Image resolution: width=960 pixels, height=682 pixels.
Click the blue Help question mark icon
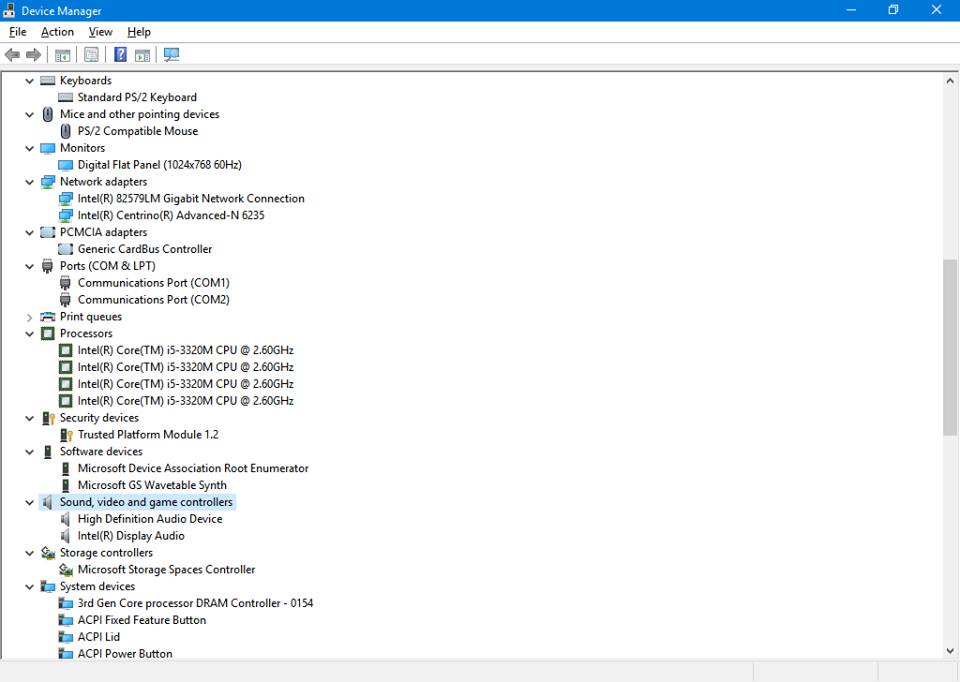121,55
